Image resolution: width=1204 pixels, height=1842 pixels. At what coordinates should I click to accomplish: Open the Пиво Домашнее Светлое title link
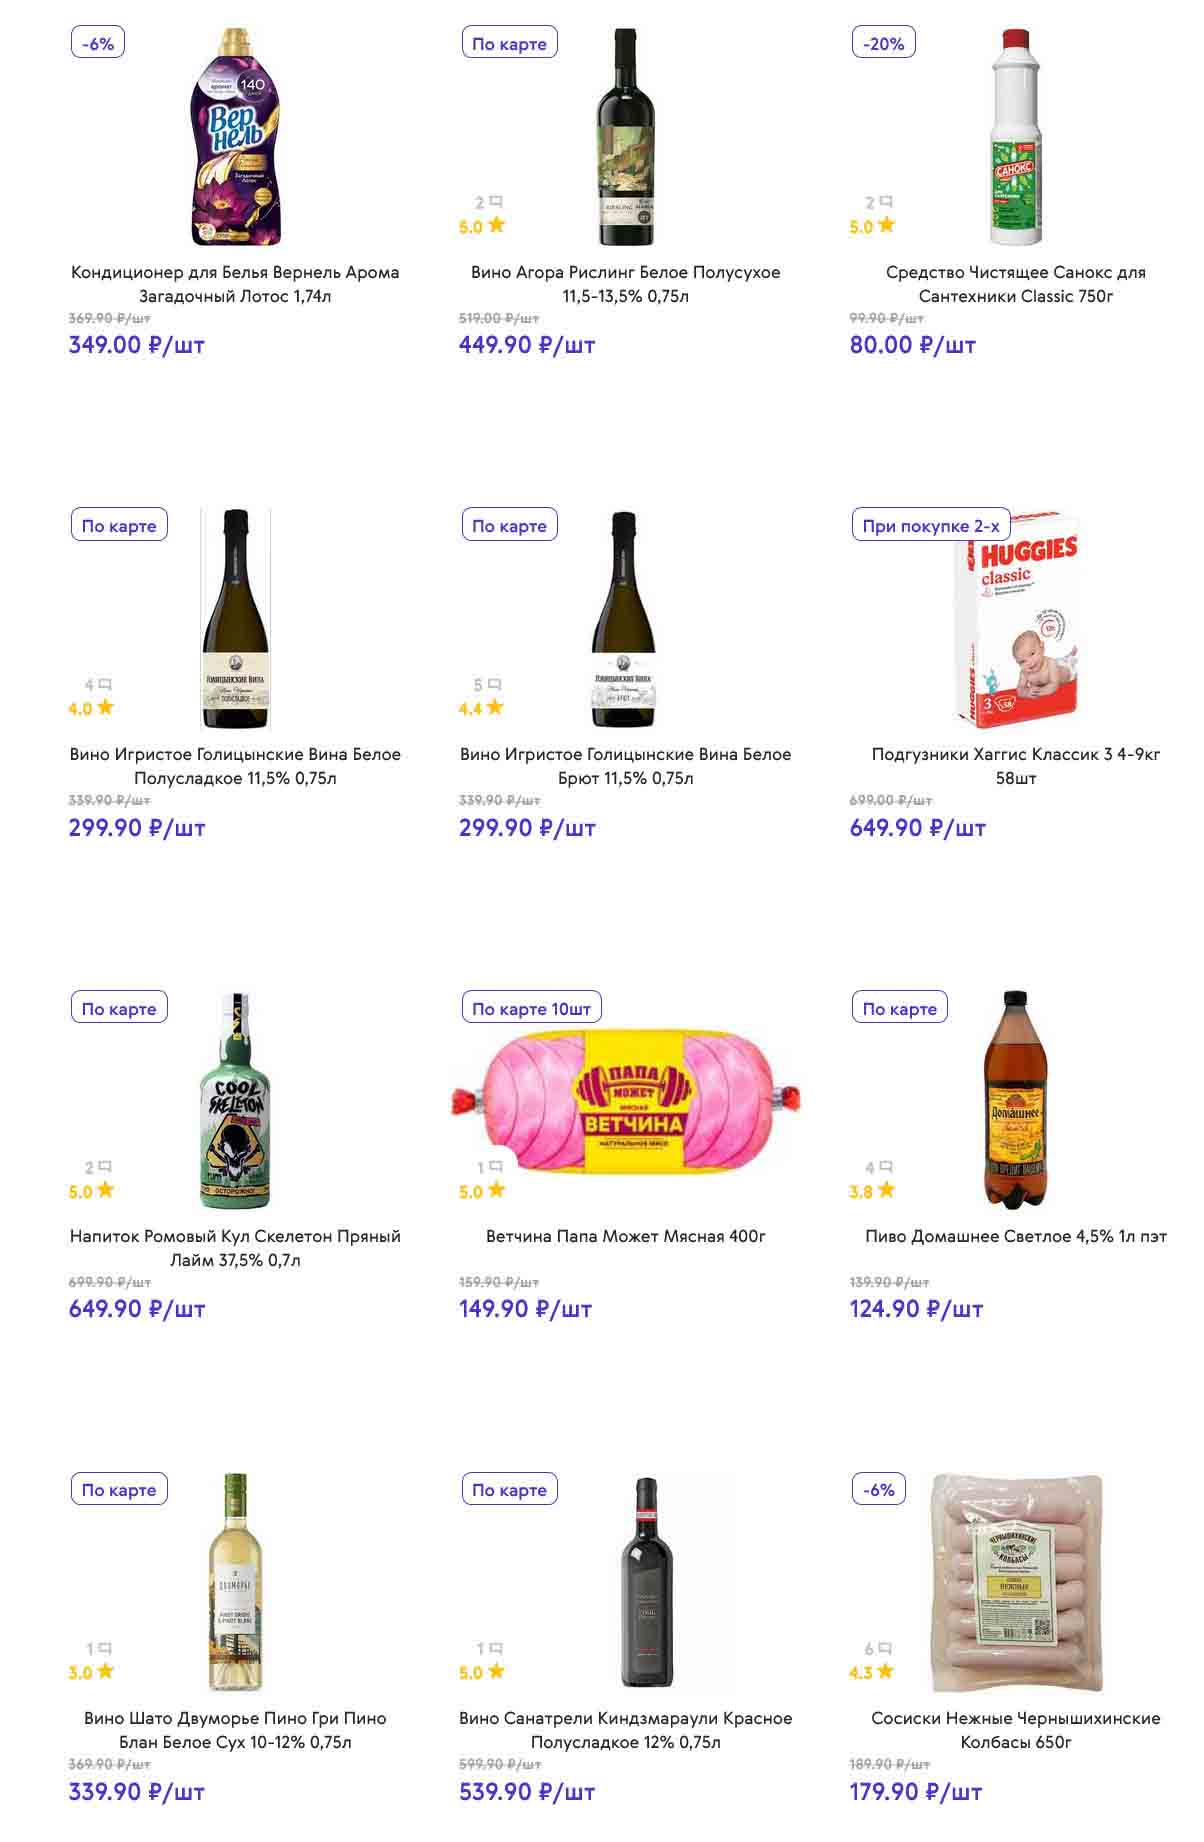tap(1015, 1237)
